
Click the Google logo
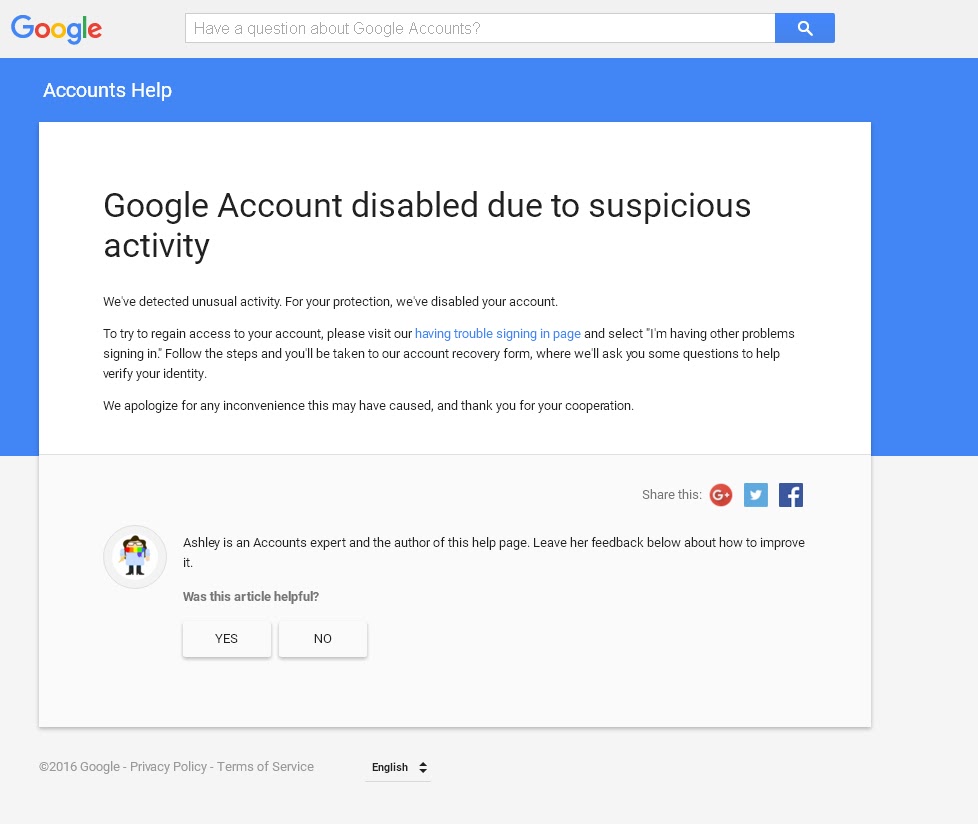tap(56, 29)
